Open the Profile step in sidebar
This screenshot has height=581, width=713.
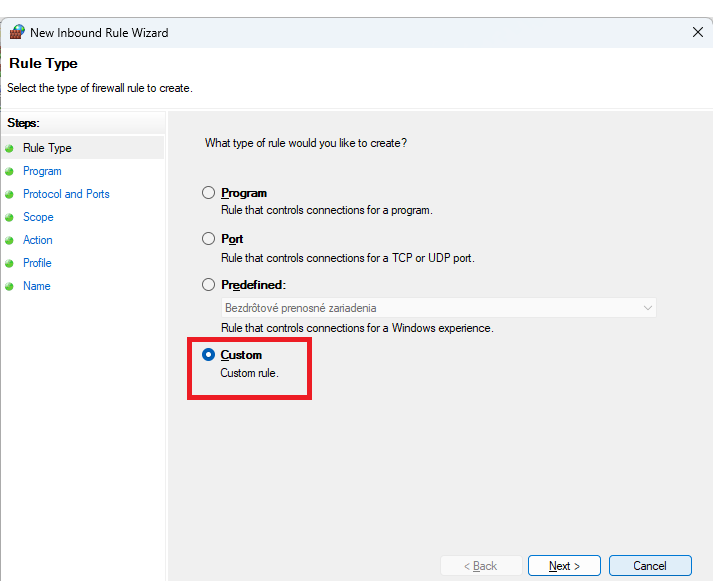coord(37,263)
